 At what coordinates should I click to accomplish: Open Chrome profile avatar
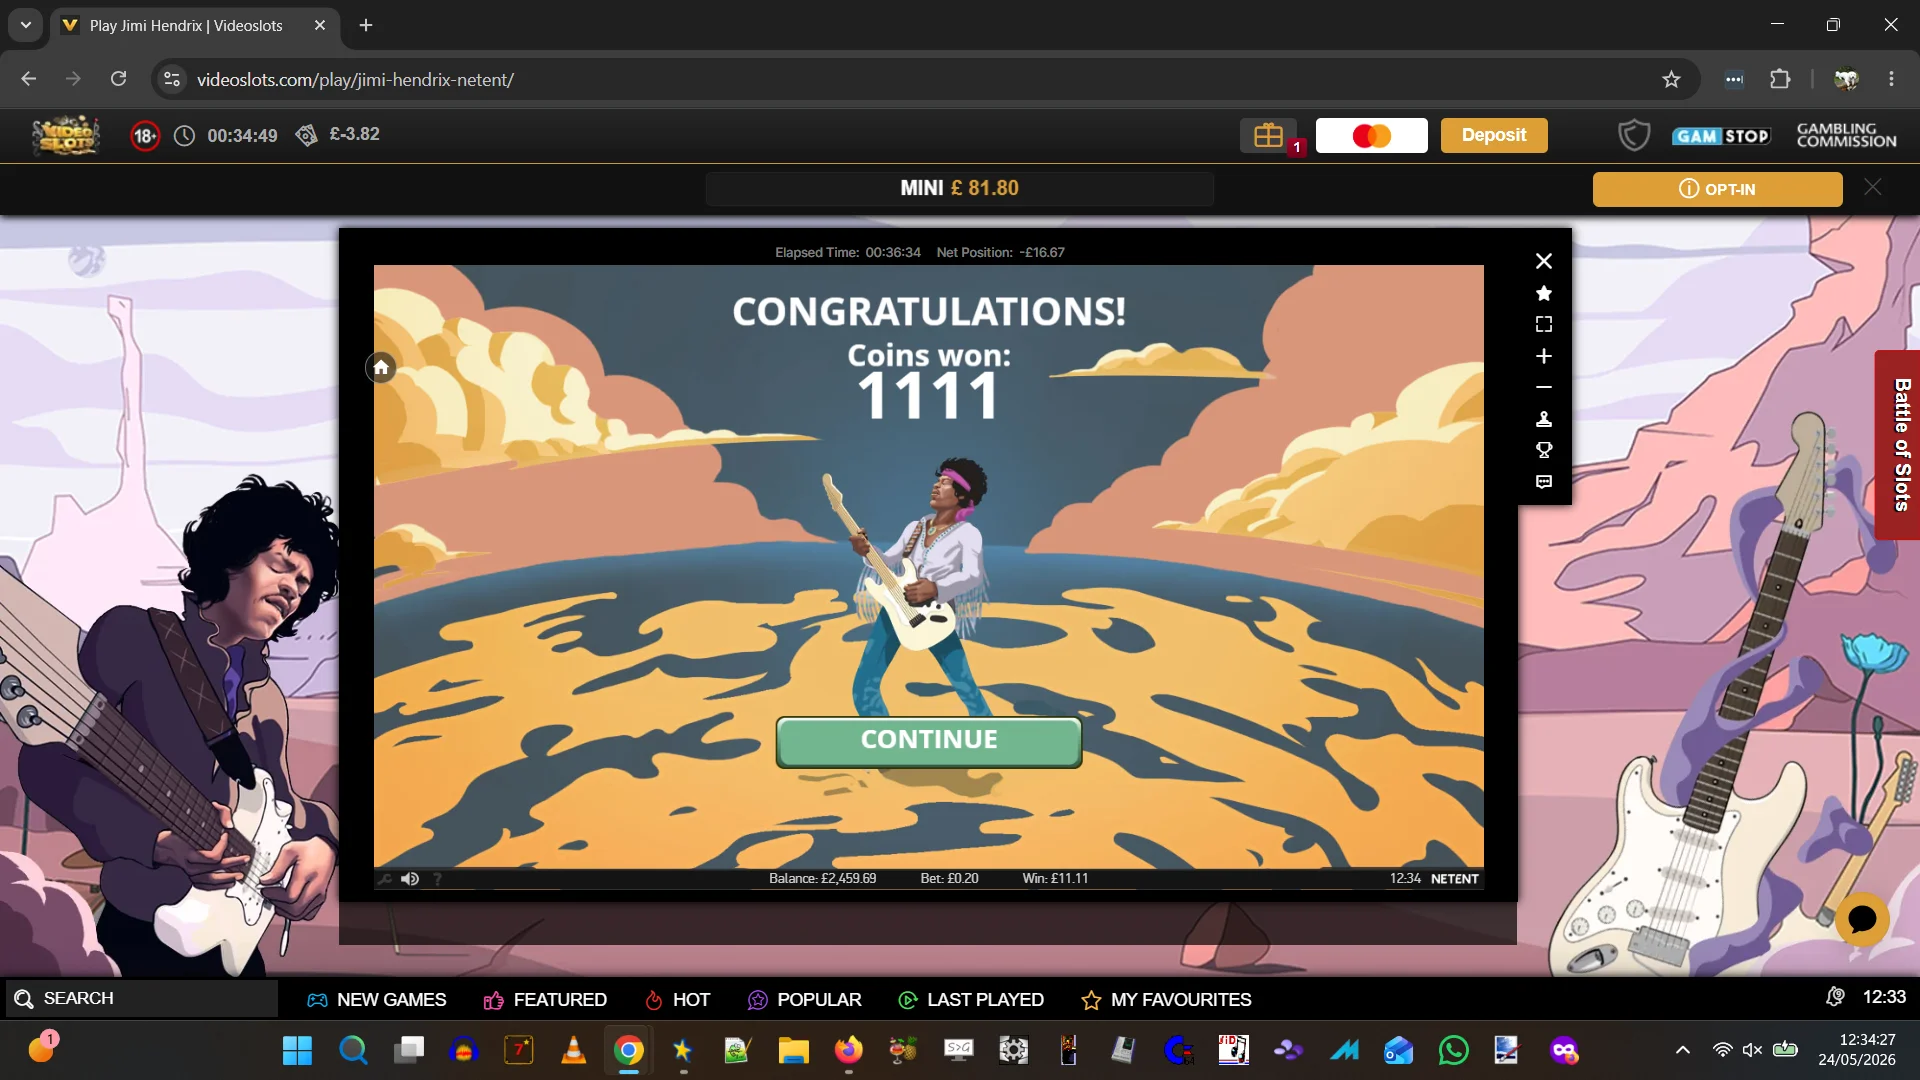[1846, 79]
